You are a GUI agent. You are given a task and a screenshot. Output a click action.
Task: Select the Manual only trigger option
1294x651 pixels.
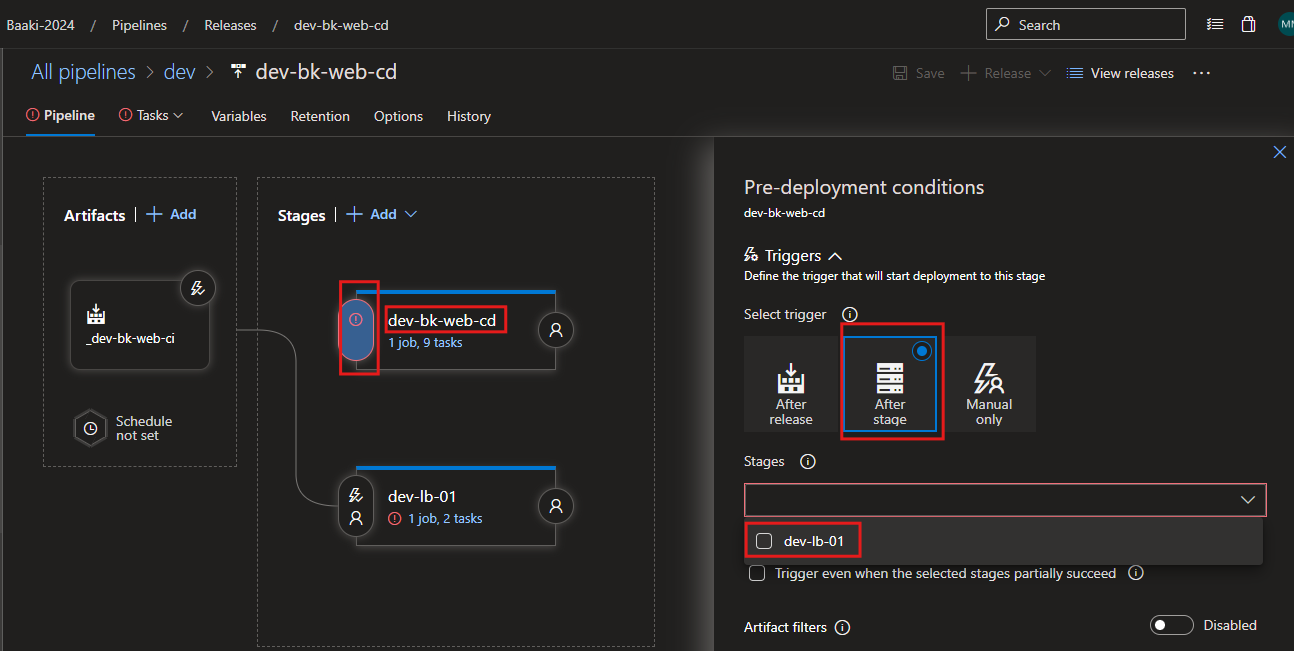pos(989,384)
